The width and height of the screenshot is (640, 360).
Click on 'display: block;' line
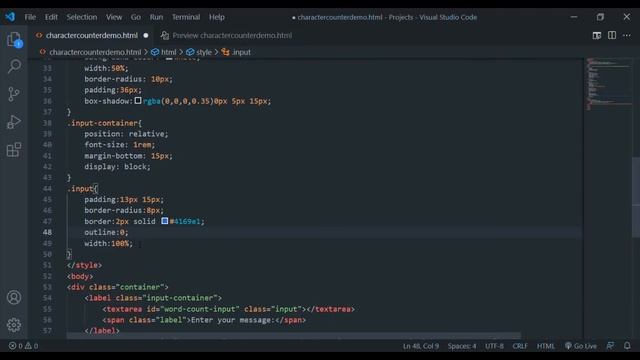(x=117, y=167)
